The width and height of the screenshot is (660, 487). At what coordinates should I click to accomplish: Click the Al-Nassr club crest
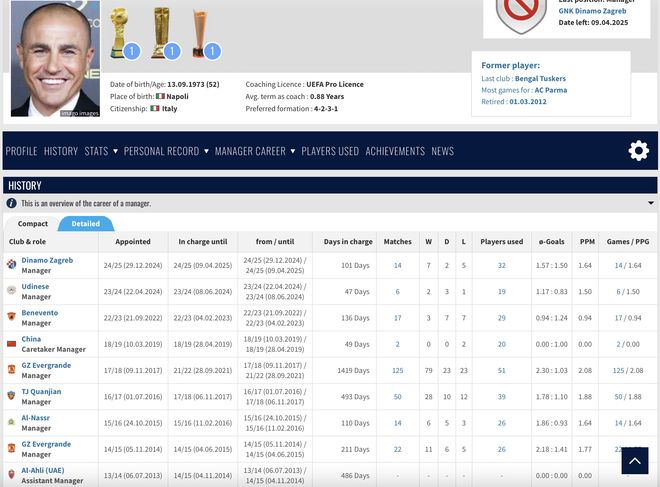click(x=11, y=422)
